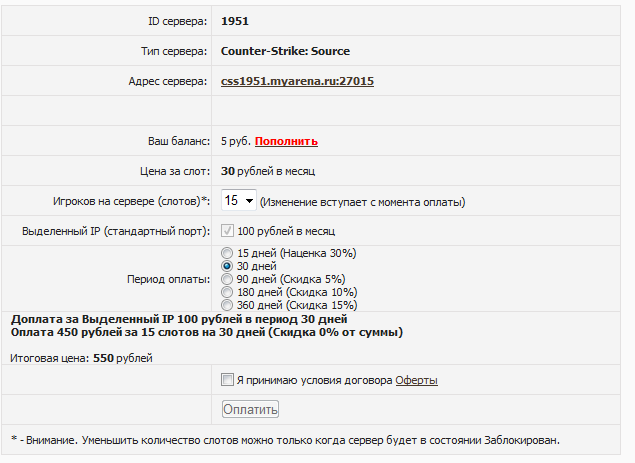Choose the 90 дней (Скидка 5%) option

[x=227, y=280]
